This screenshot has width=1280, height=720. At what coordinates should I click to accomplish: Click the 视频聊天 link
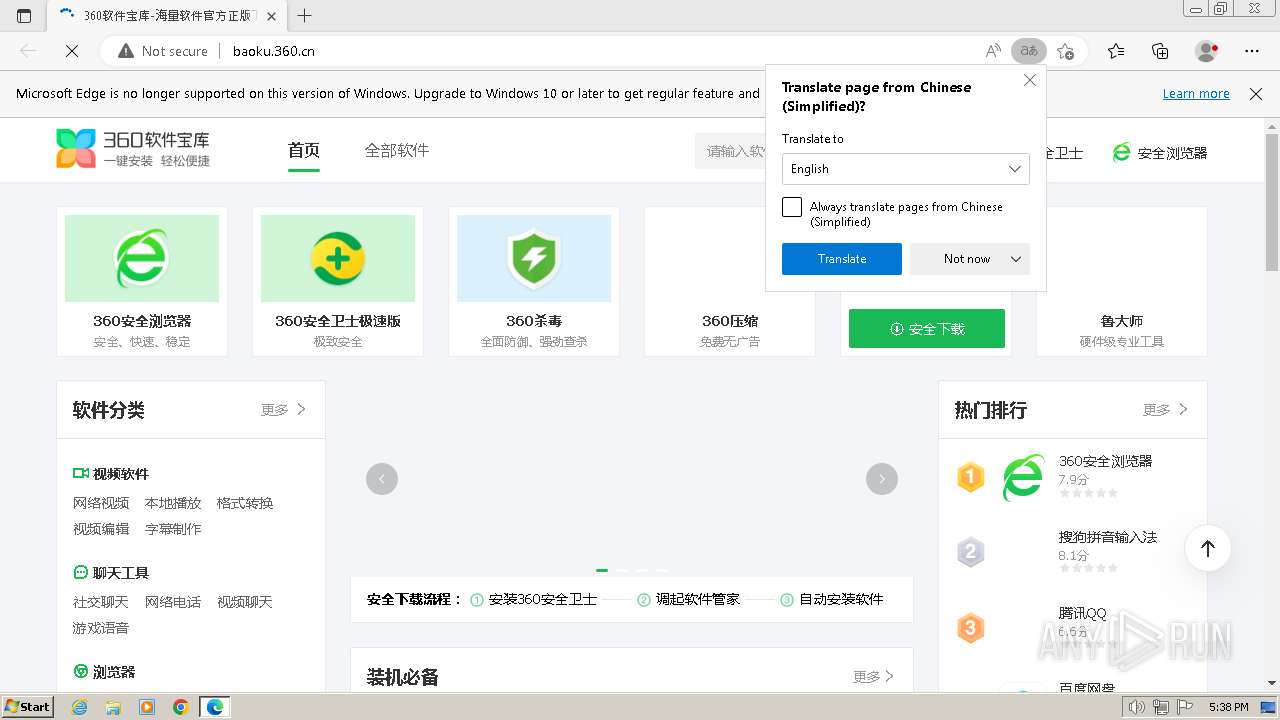click(245, 602)
